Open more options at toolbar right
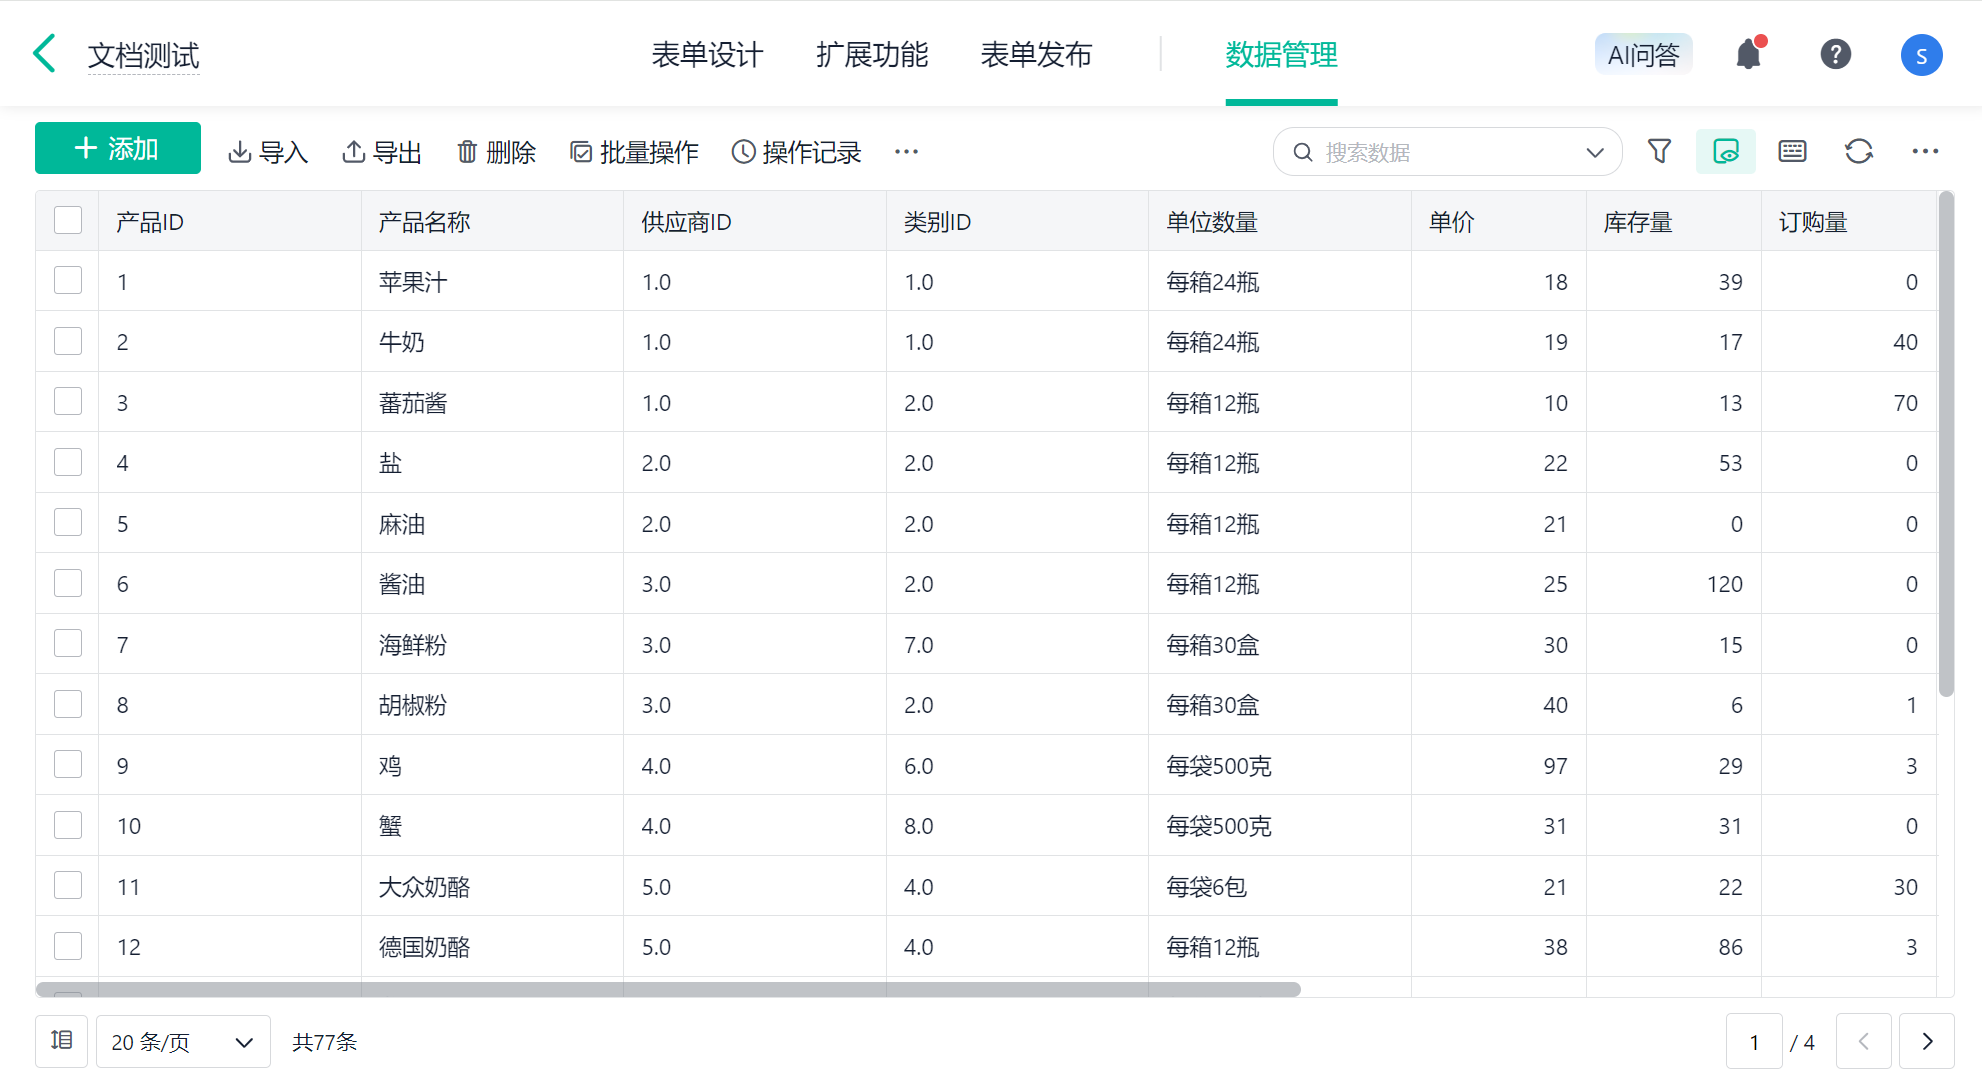 point(1925,151)
